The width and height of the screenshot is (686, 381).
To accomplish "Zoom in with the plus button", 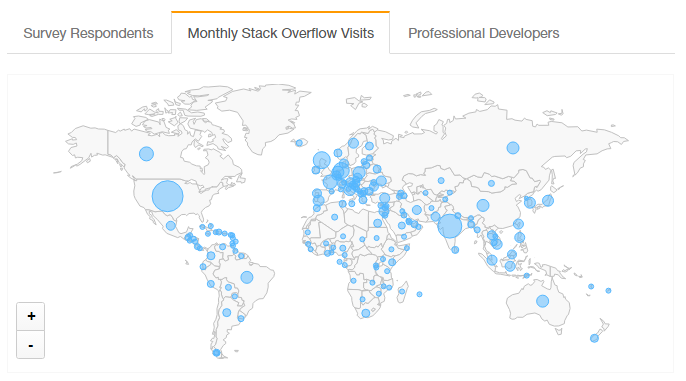I will coord(31,316).
